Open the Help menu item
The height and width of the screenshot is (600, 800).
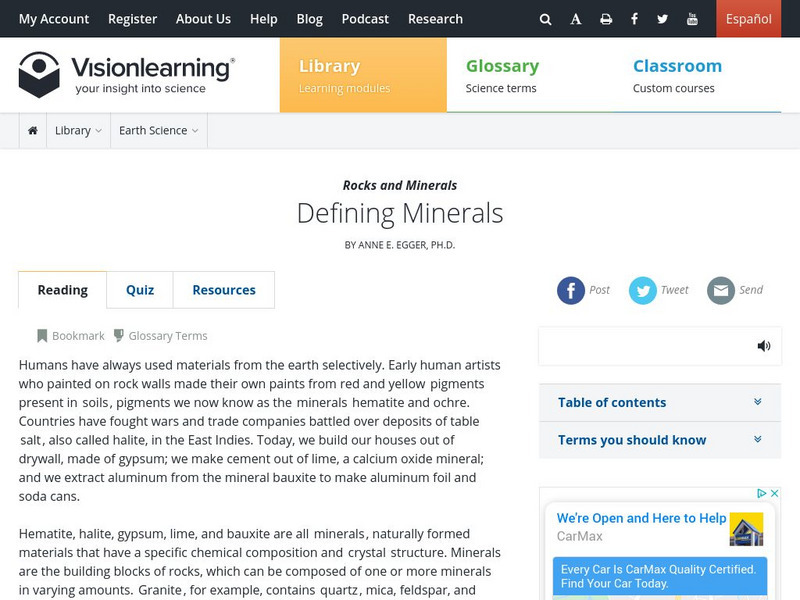(x=264, y=19)
